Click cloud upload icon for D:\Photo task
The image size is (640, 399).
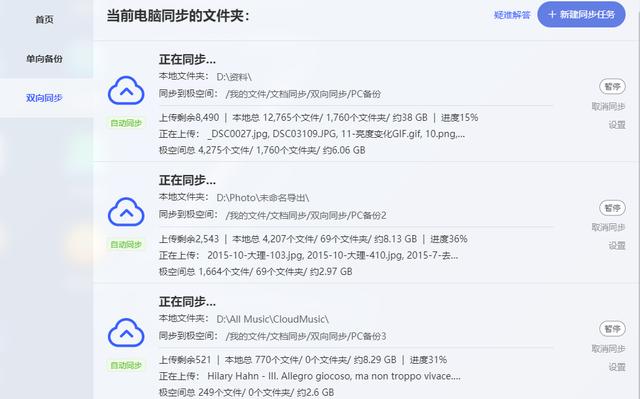[x=126, y=212]
